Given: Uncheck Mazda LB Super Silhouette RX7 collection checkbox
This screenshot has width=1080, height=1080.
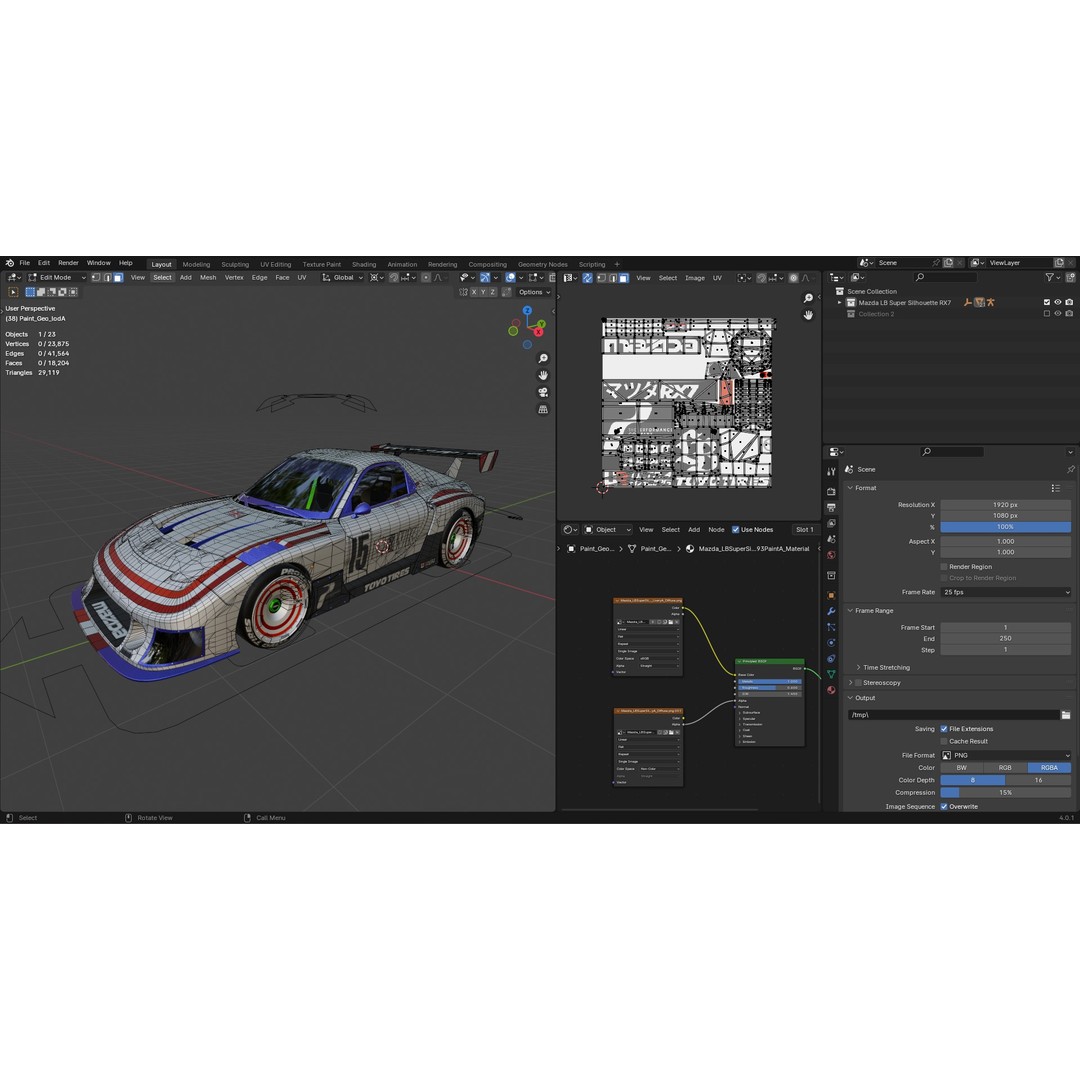Looking at the screenshot, I should (1047, 302).
